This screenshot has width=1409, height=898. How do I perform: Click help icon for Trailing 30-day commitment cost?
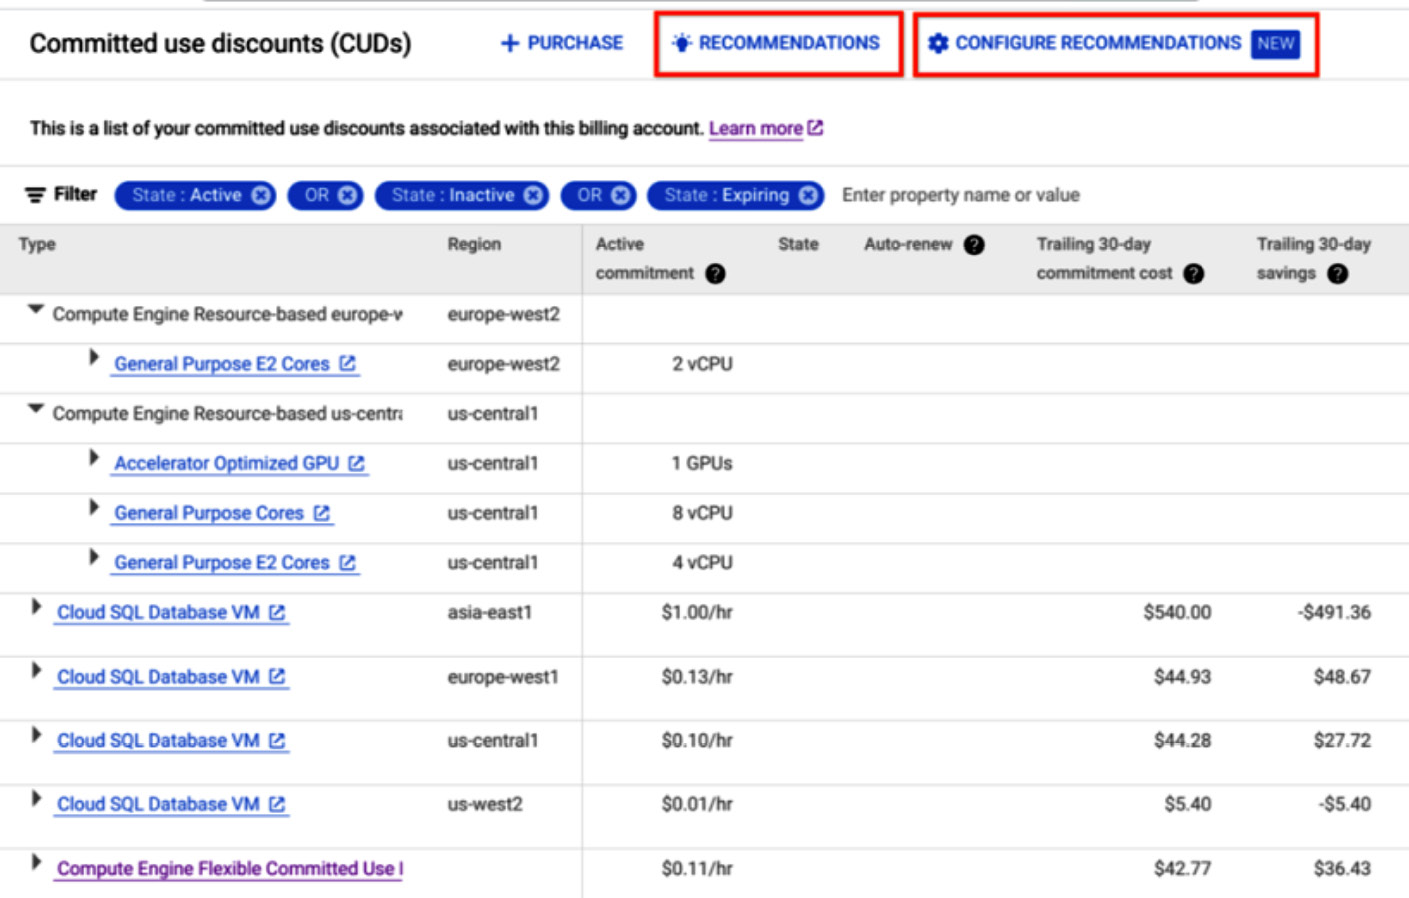pos(1193,274)
